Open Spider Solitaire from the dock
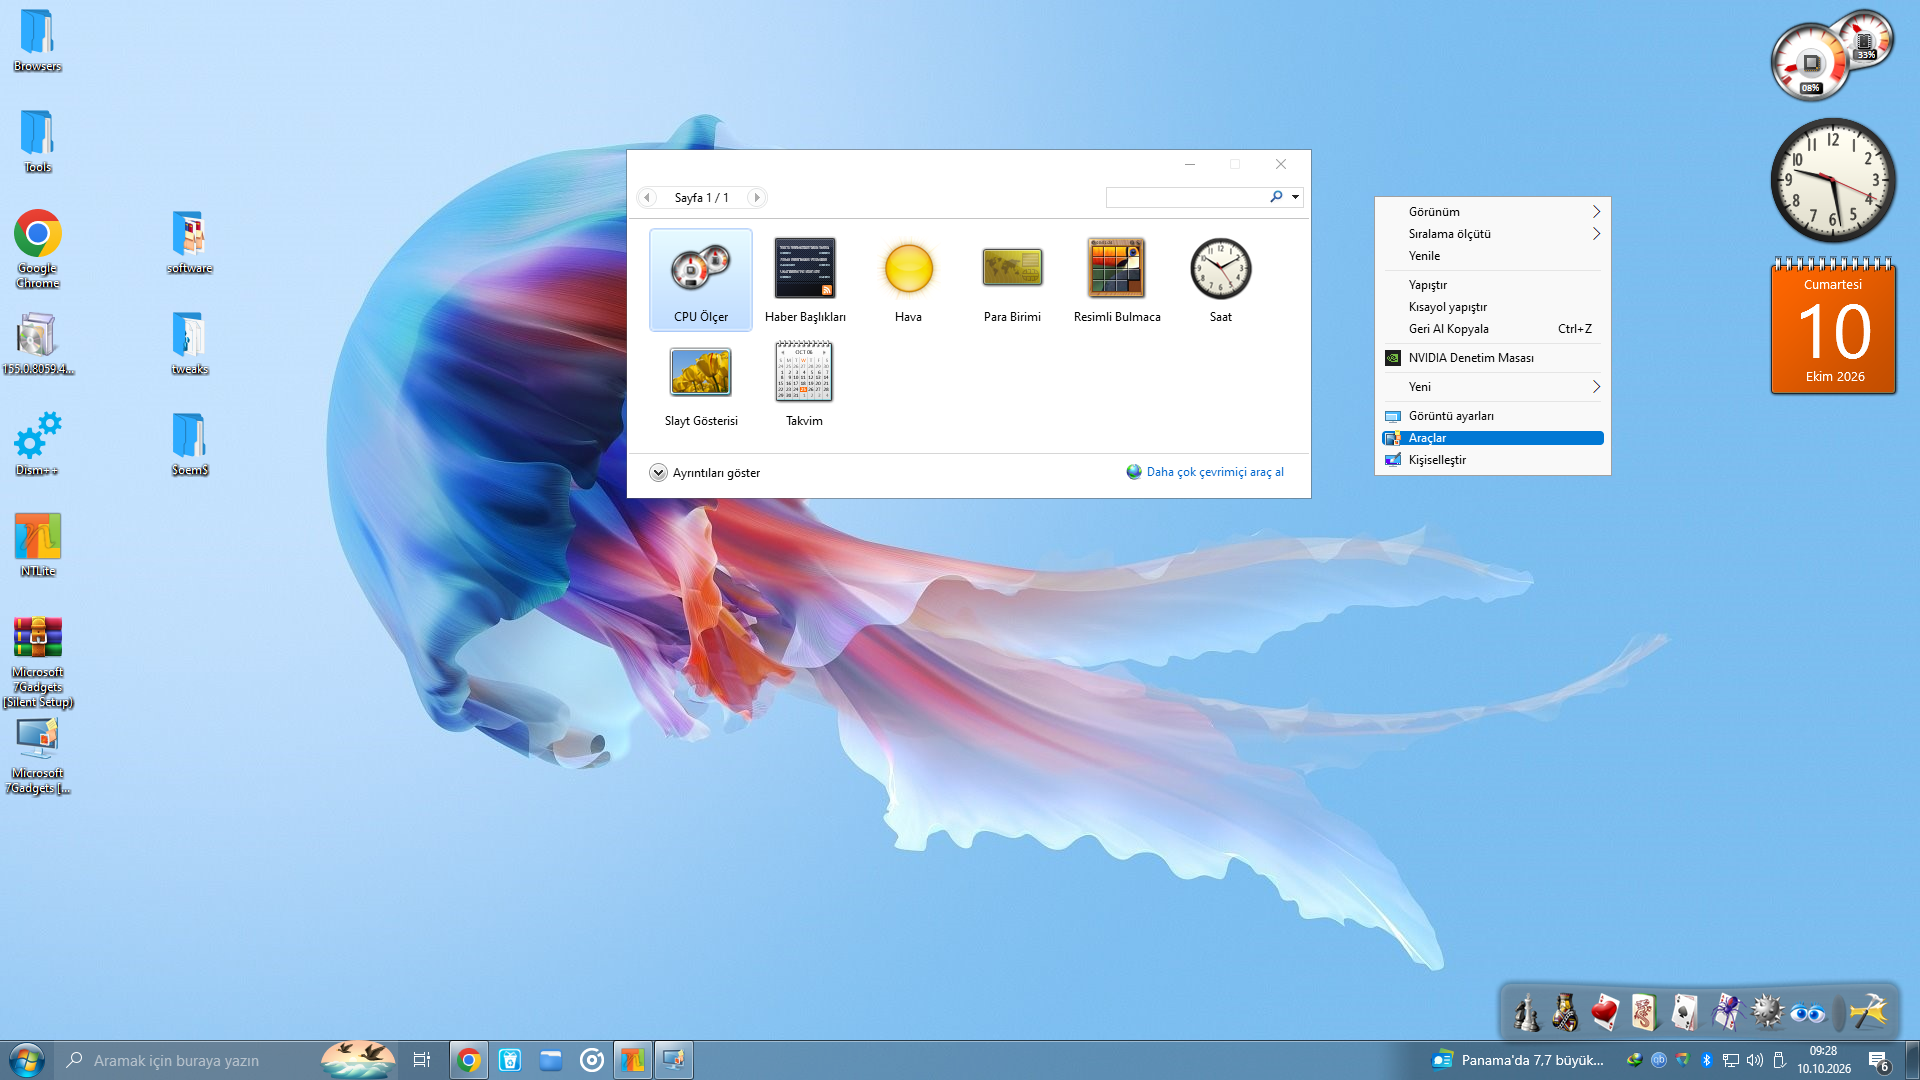The image size is (1920, 1080). 1726,1012
